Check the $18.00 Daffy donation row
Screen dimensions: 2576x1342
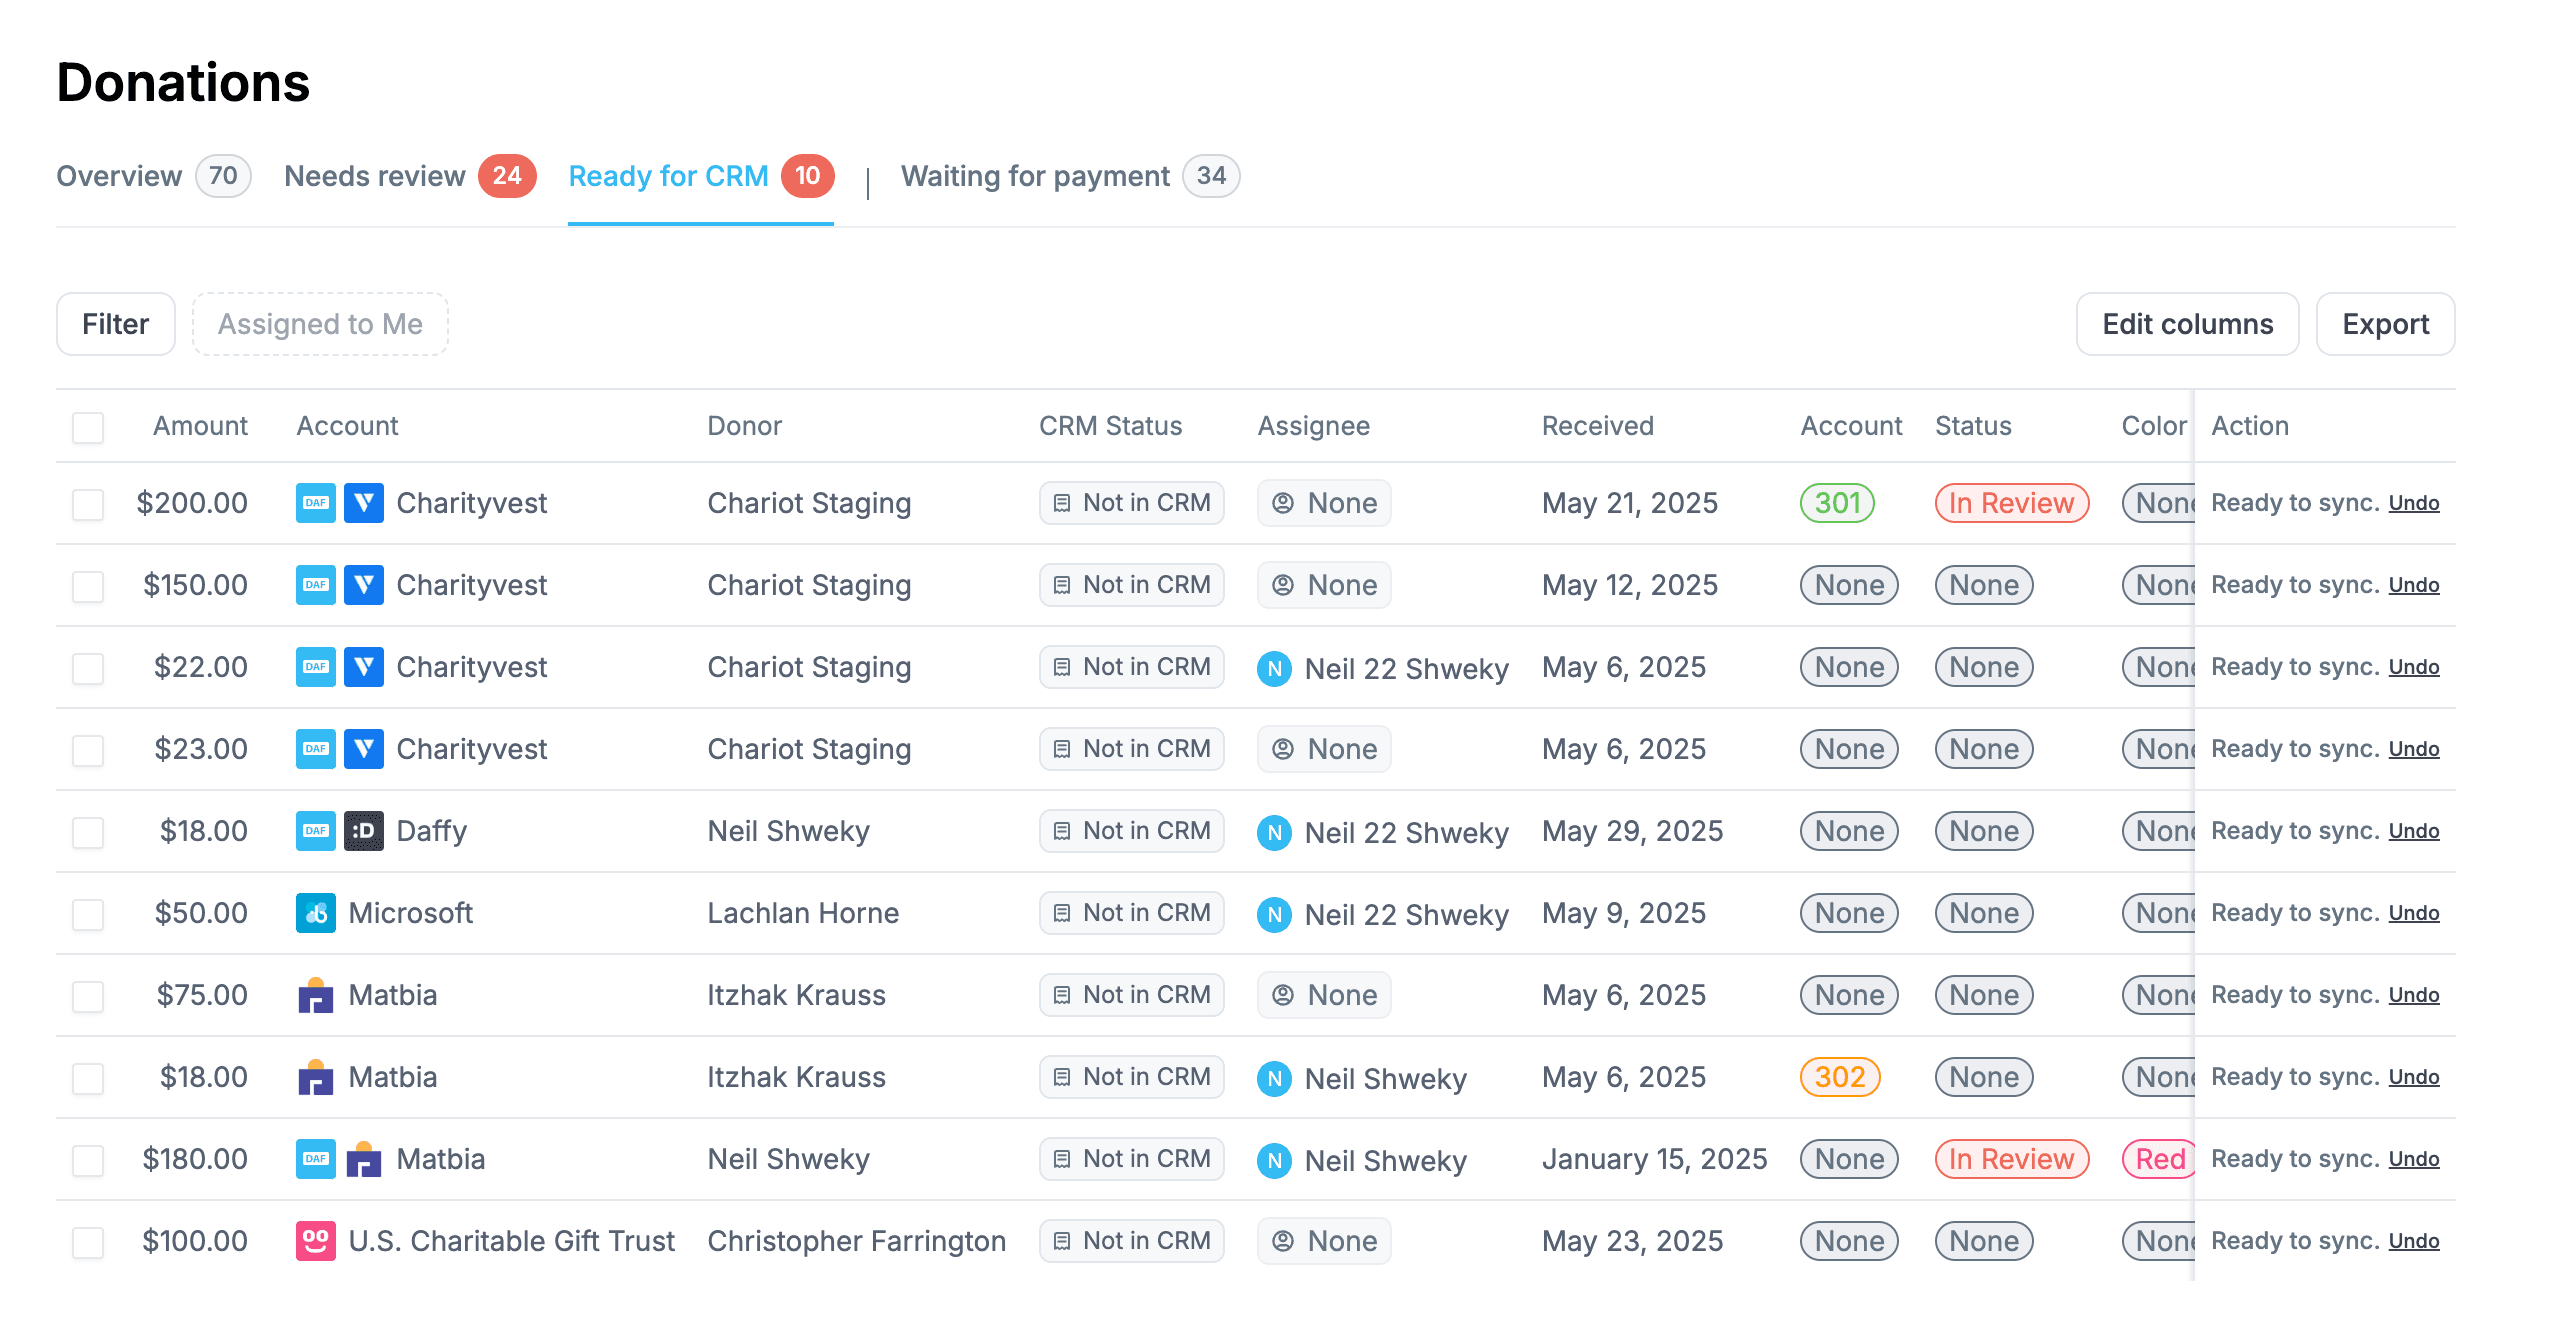tap(88, 832)
